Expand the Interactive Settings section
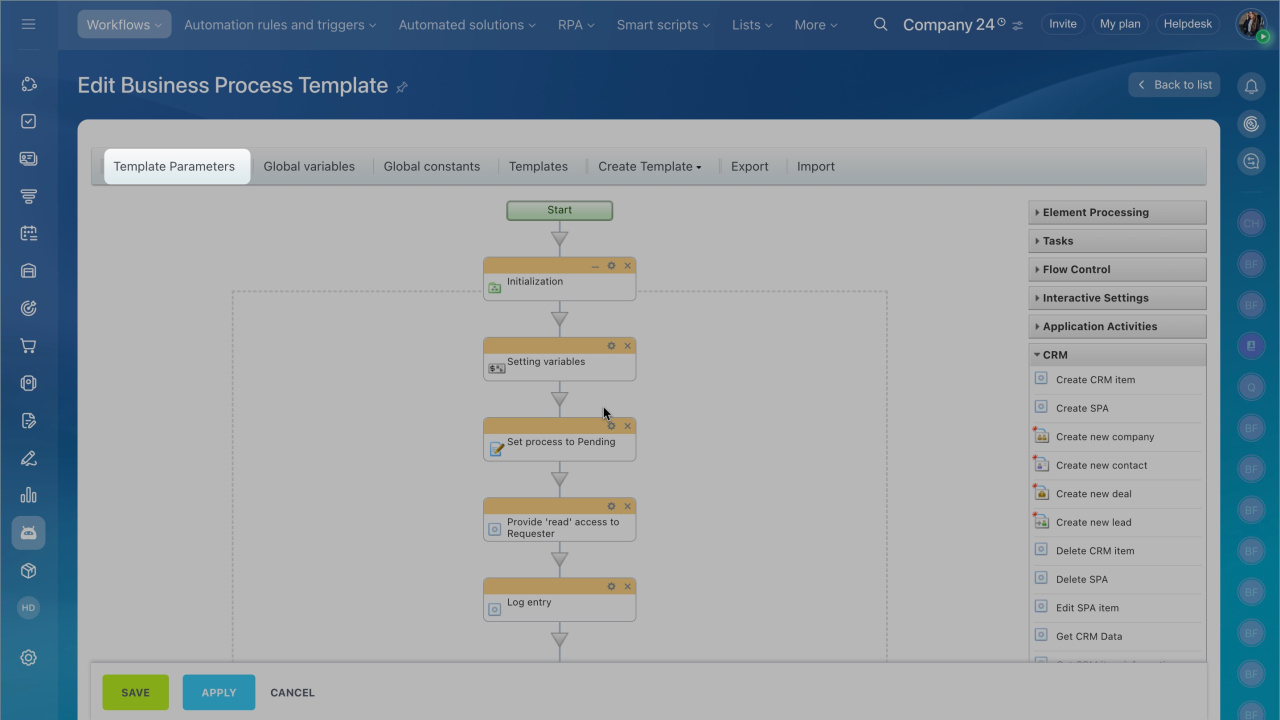1280x720 pixels. (1117, 298)
